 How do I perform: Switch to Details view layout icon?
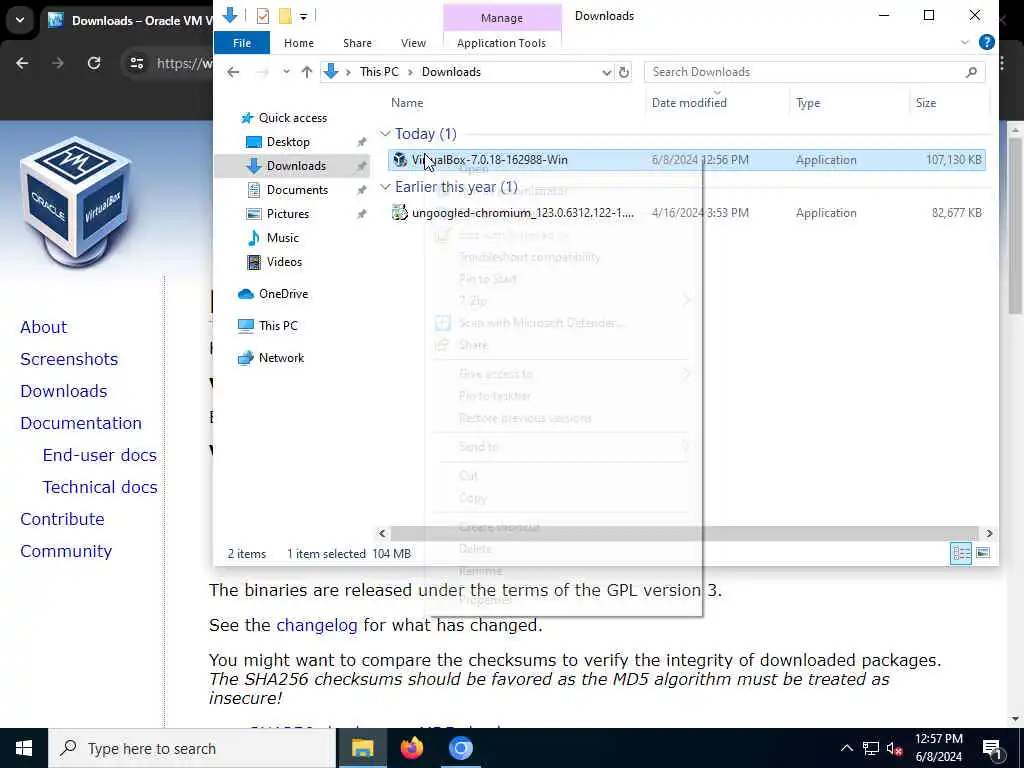(x=961, y=554)
